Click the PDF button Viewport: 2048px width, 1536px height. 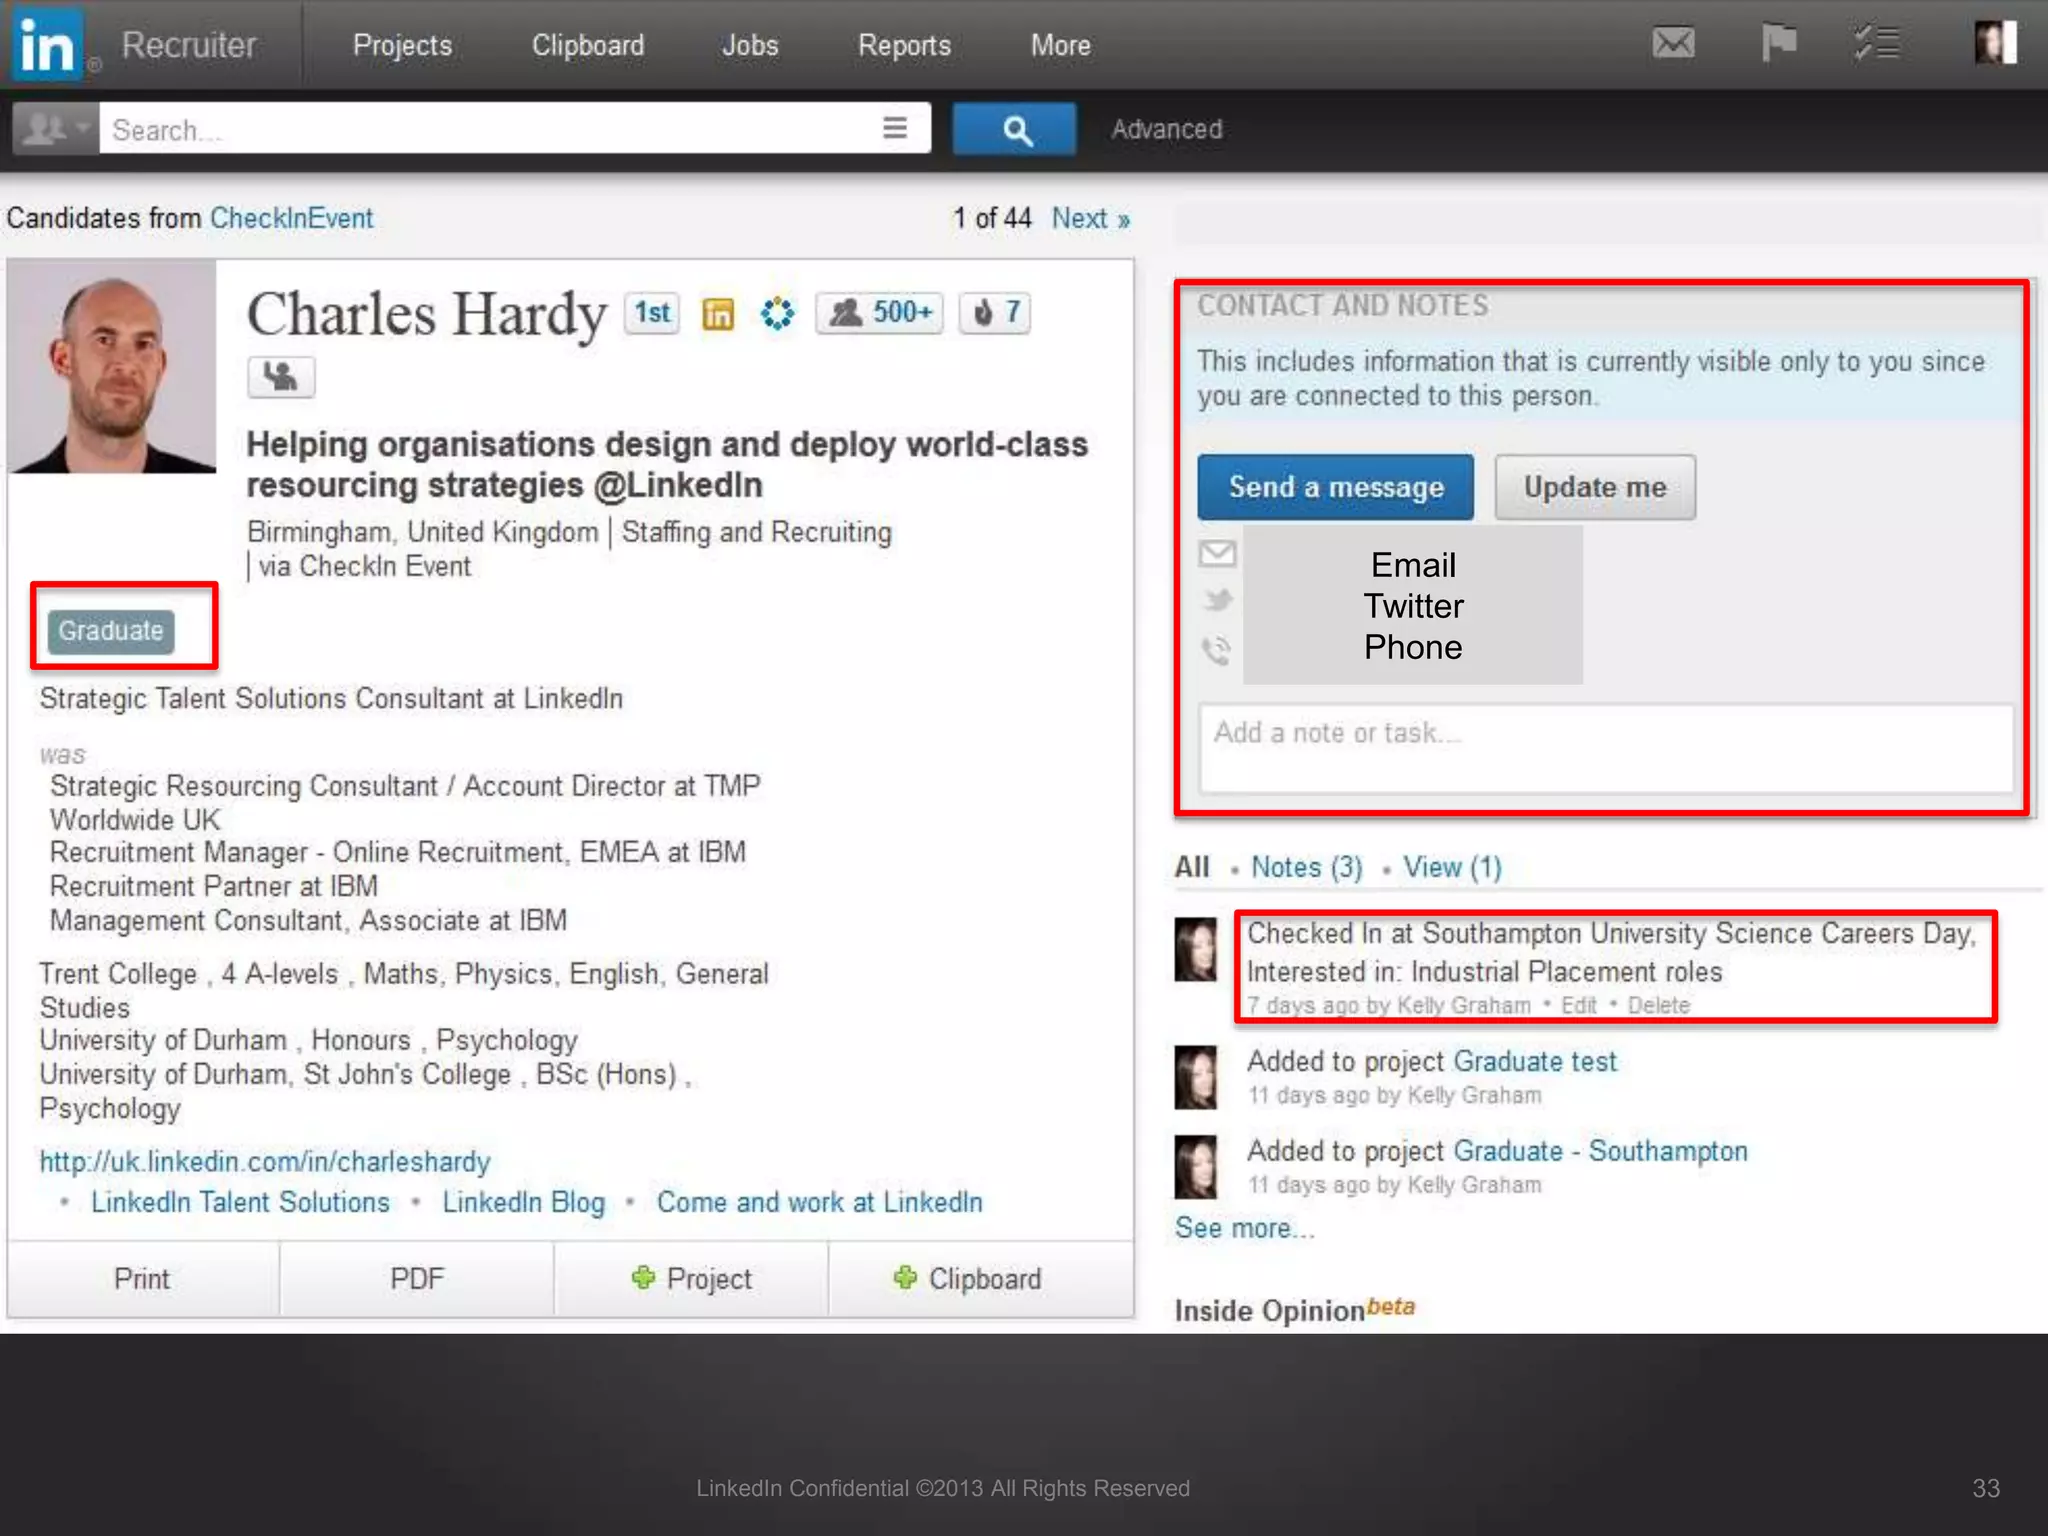click(417, 1278)
